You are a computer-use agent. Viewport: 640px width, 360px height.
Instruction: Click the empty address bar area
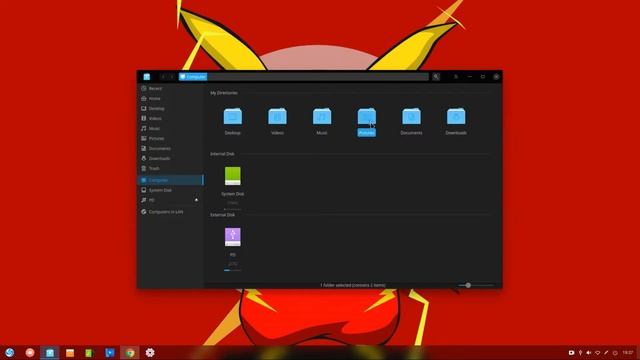[x=318, y=77]
